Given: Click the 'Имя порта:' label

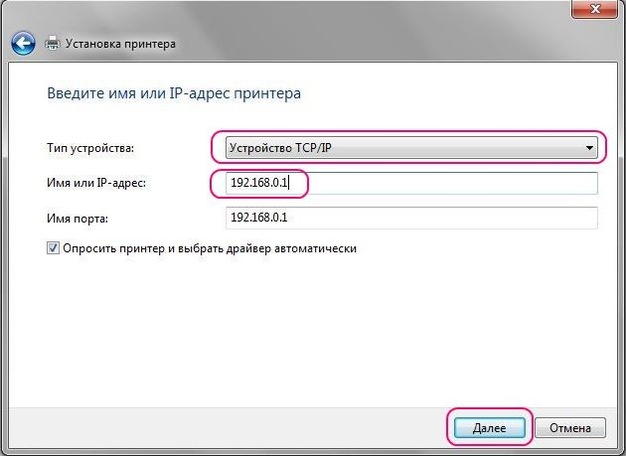Looking at the screenshot, I should (77, 218).
